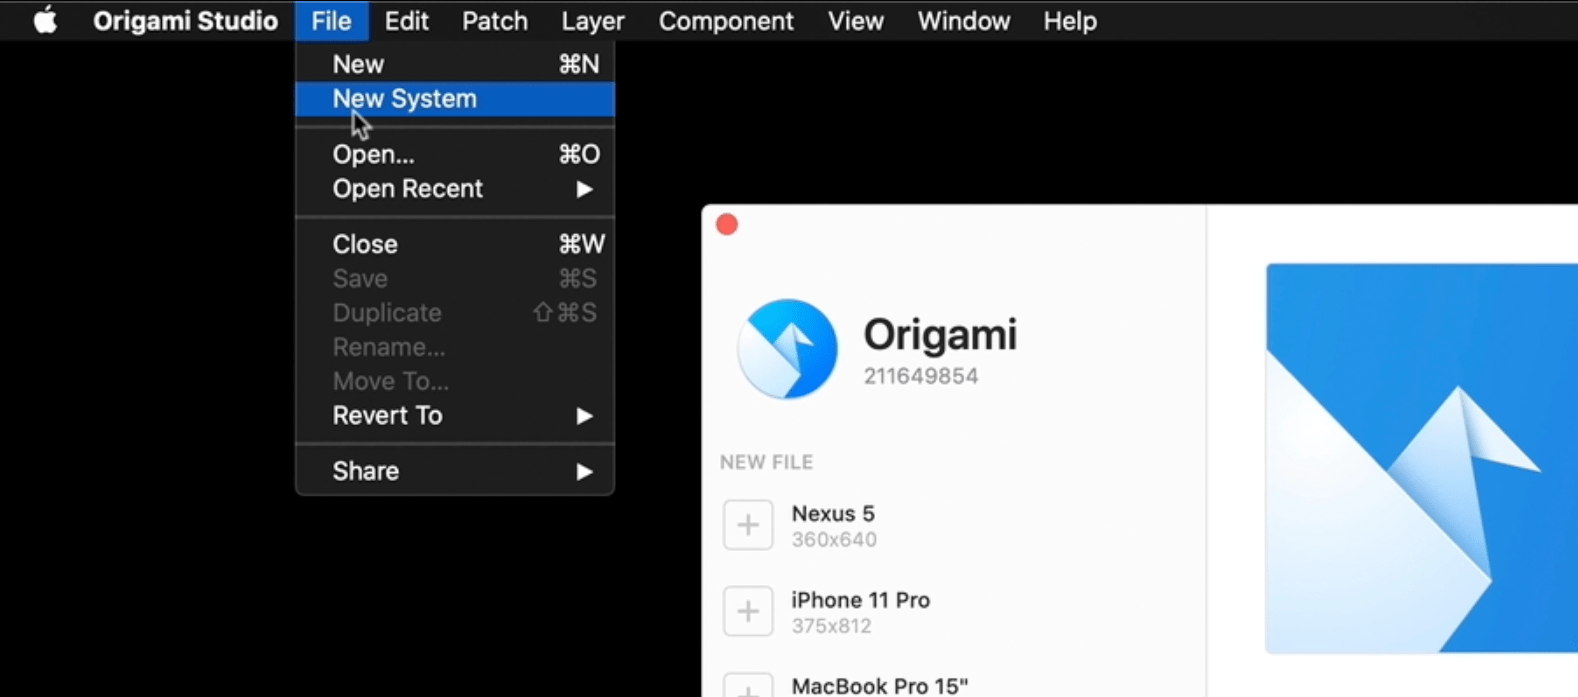Click the Origami bird logo icon
The width and height of the screenshot is (1578, 697).
pyautogui.click(x=787, y=349)
